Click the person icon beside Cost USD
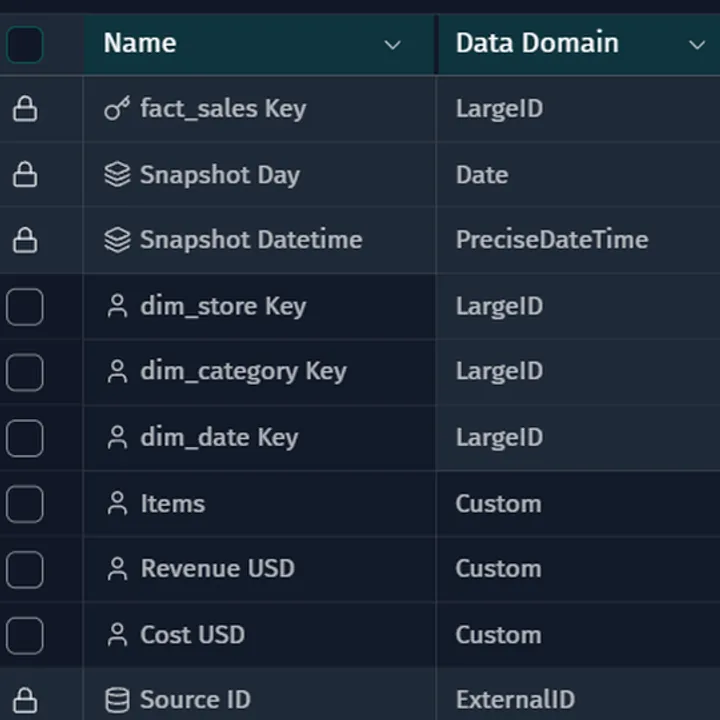Viewport: 720px width, 720px height. pyautogui.click(x=117, y=635)
